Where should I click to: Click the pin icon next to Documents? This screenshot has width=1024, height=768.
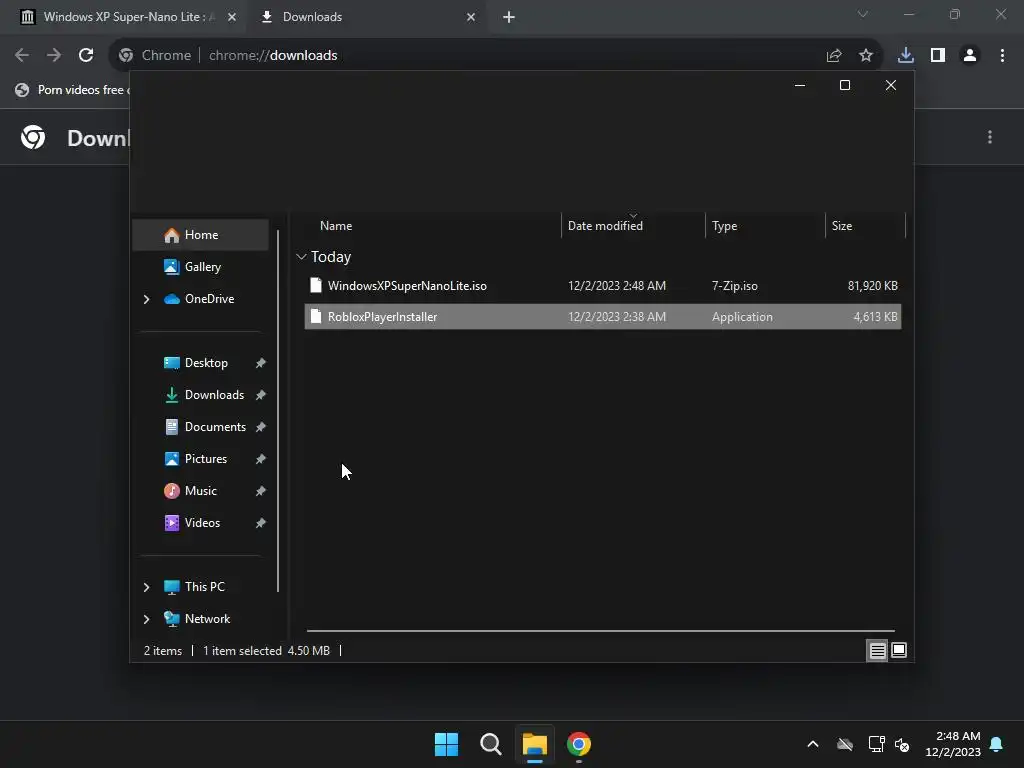tap(261, 427)
